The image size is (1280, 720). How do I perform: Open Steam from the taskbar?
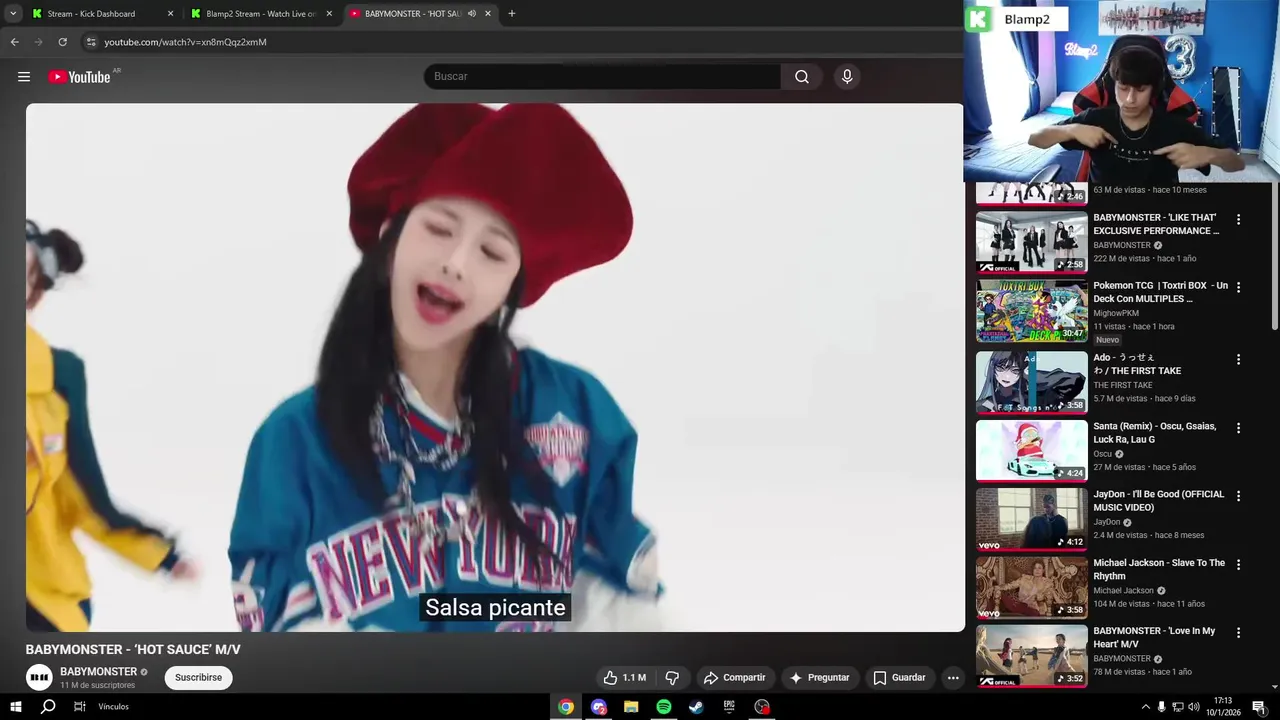pos(696,707)
